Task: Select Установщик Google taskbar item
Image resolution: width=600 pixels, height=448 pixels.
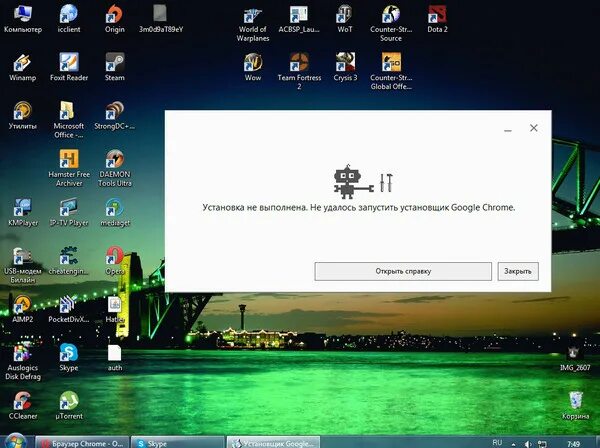Action: click(x=273, y=442)
